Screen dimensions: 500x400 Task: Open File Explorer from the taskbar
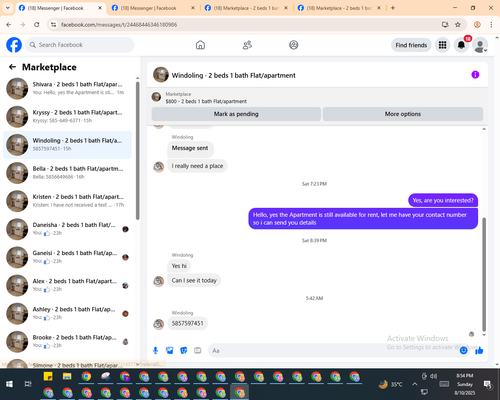click(x=67, y=376)
